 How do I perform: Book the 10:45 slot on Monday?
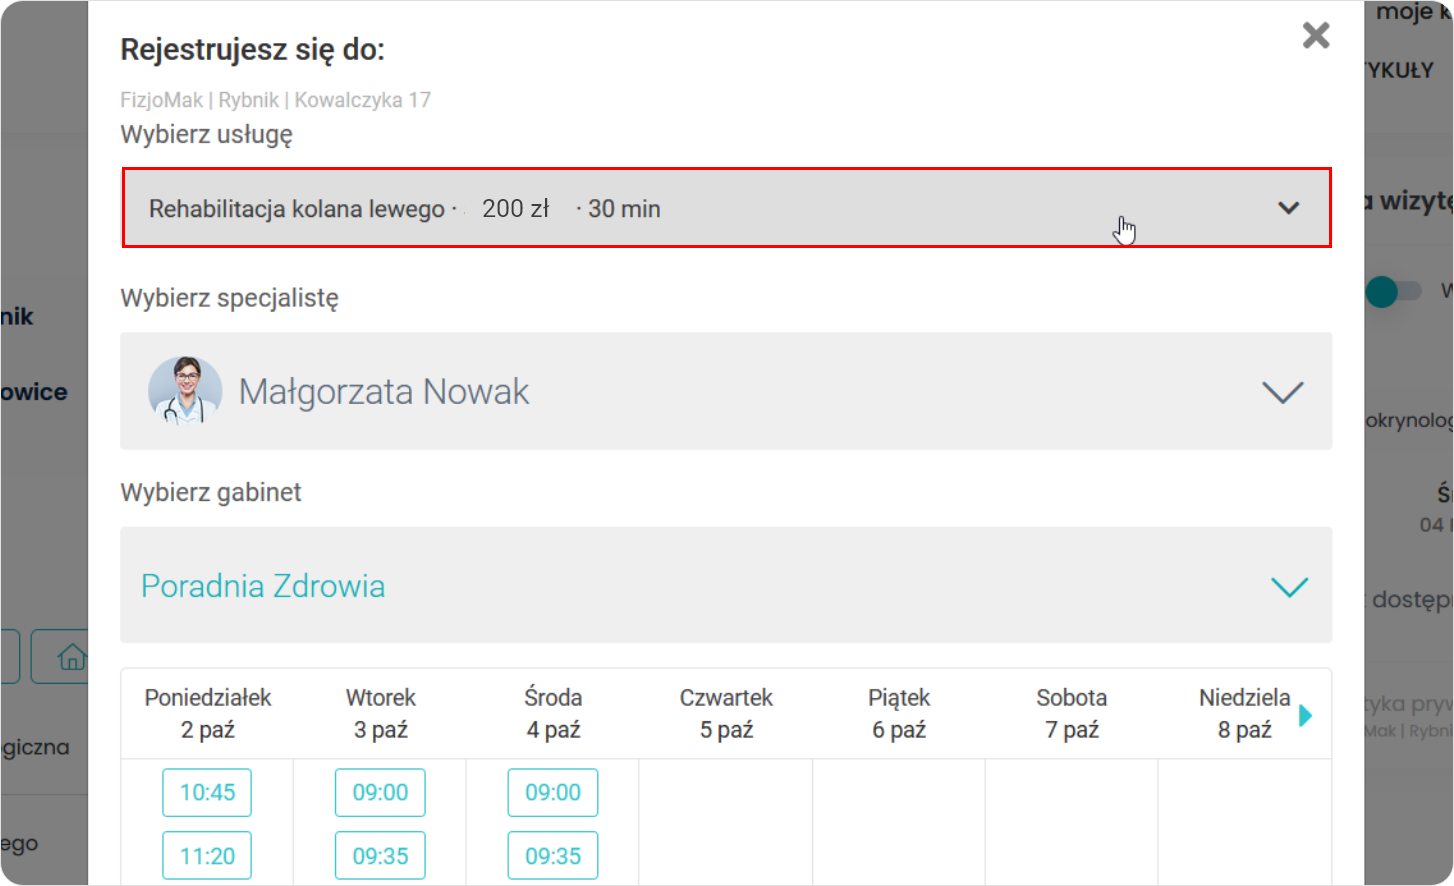pos(207,792)
